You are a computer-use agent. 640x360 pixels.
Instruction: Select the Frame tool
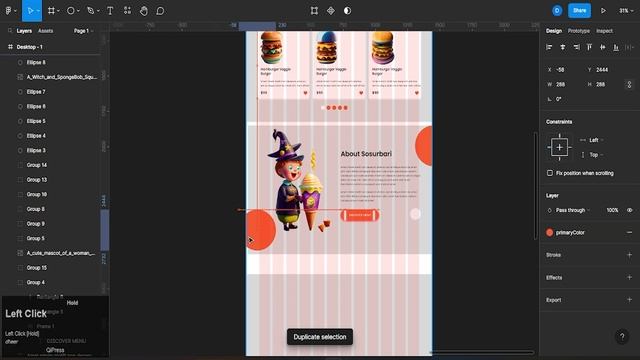pos(51,11)
